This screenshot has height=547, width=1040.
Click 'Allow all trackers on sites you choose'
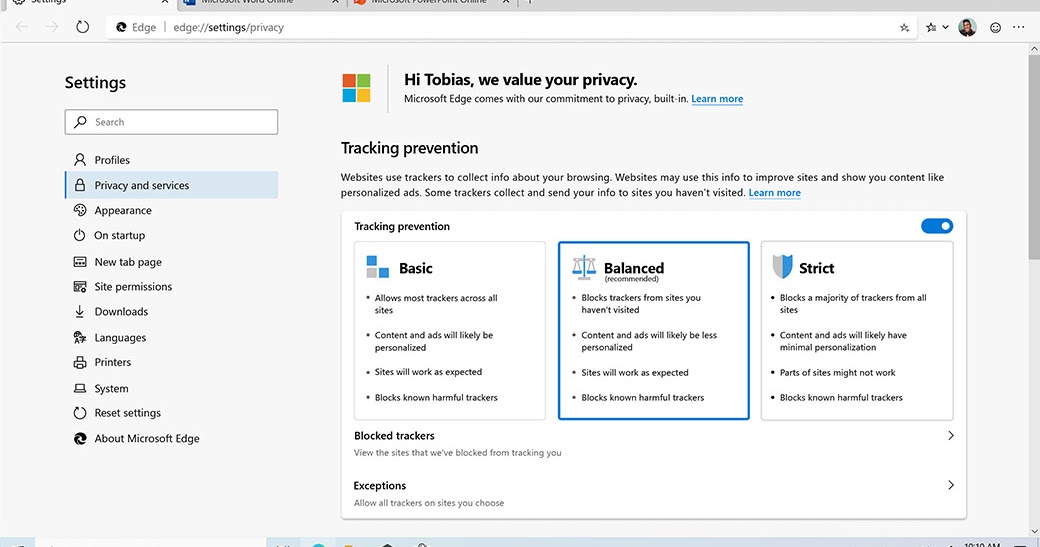pyautogui.click(x=428, y=503)
